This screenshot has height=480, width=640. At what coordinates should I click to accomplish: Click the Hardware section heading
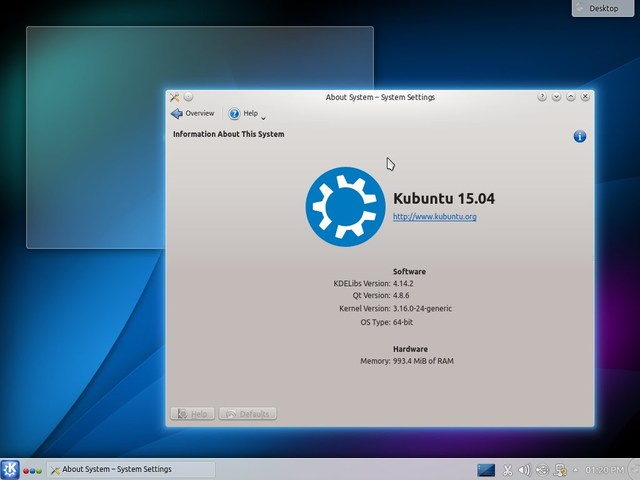(410, 349)
